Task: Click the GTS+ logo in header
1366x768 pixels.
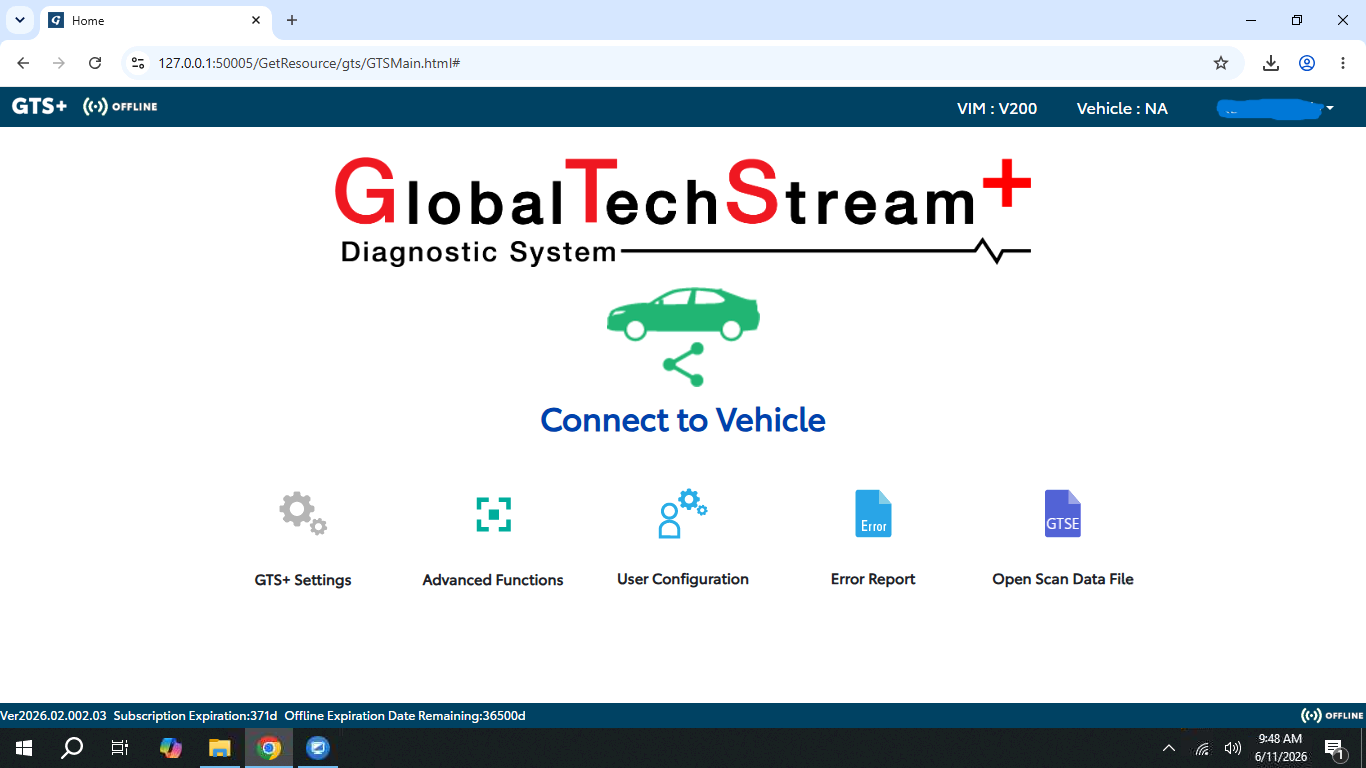Action: coord(40,107)
